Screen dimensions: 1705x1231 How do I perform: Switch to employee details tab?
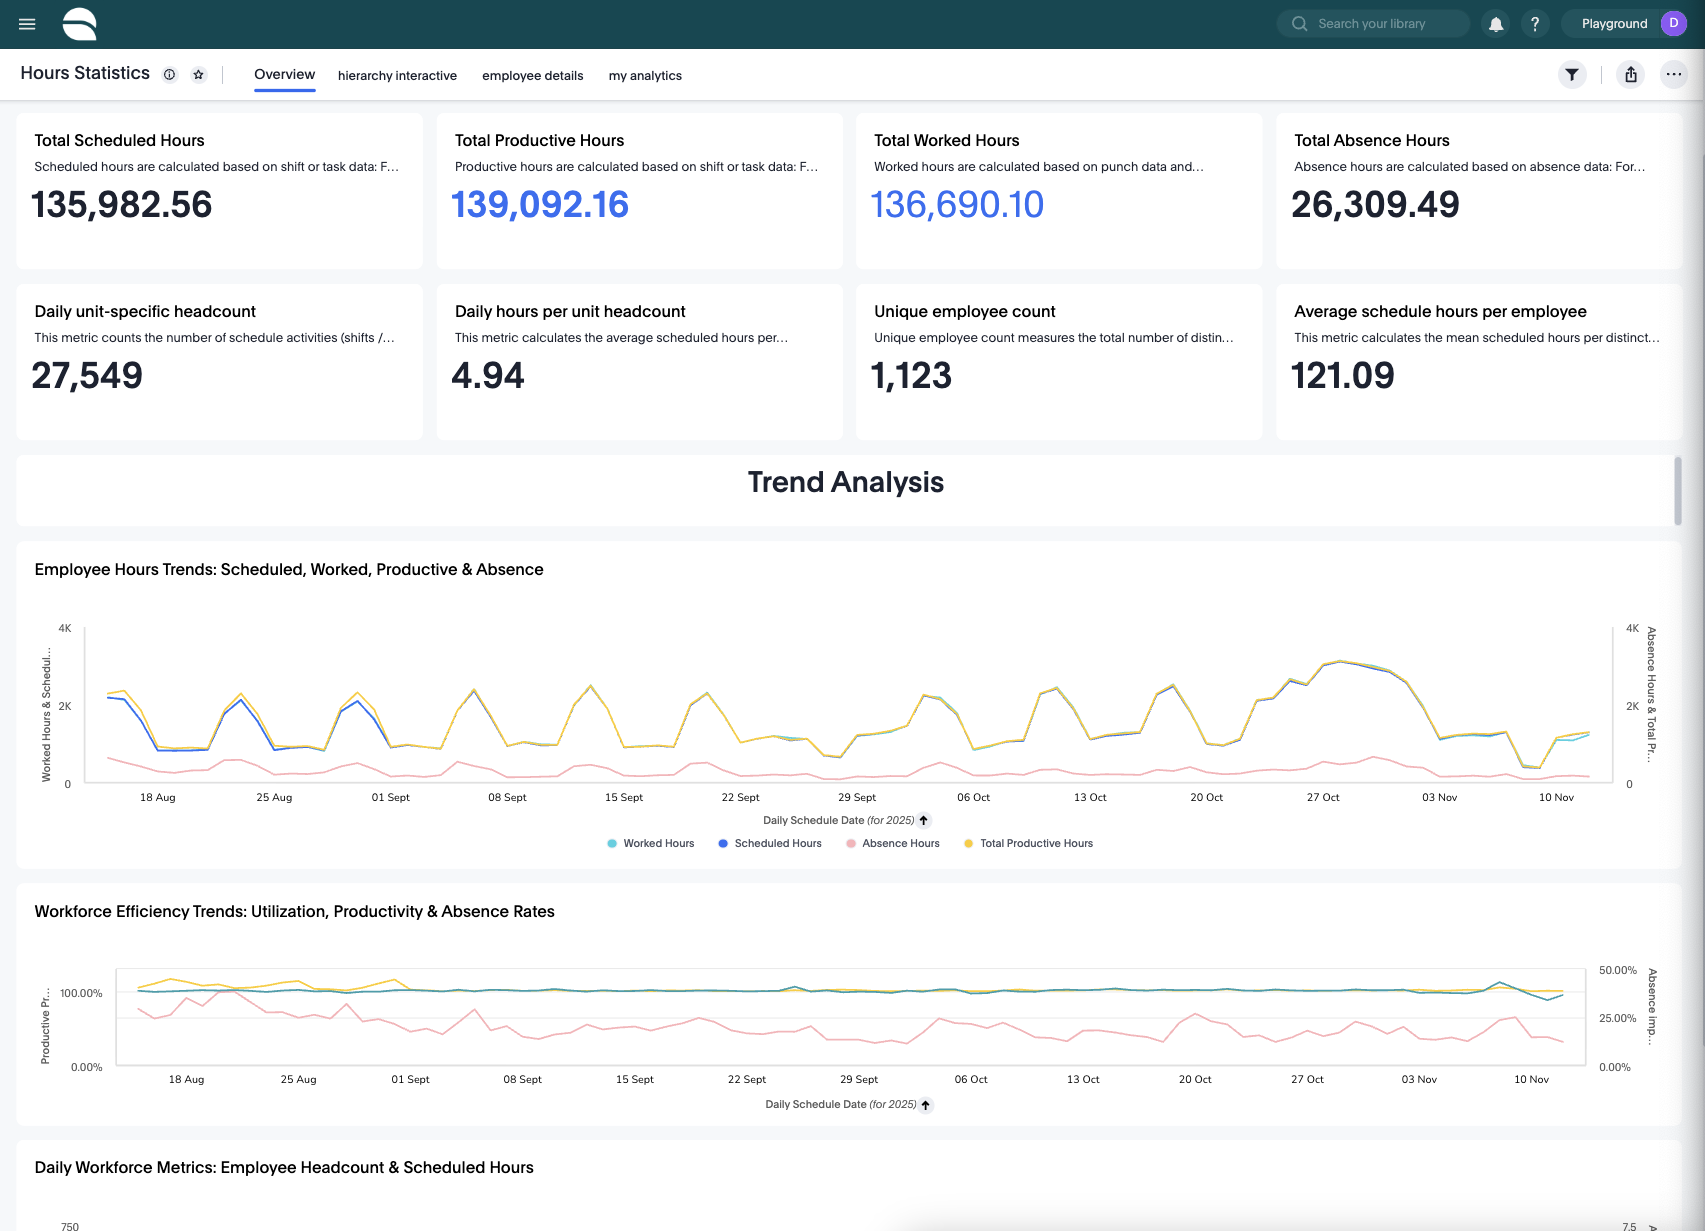point(532,76)
